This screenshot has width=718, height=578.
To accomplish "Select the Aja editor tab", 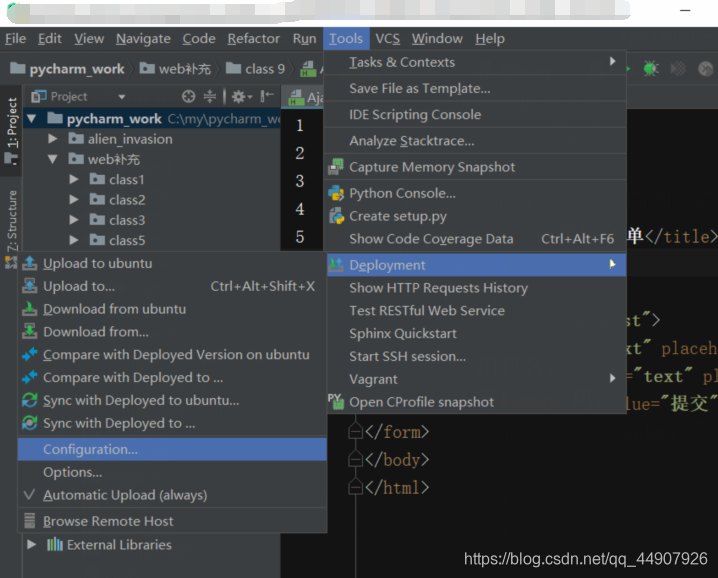I will 305,97.
